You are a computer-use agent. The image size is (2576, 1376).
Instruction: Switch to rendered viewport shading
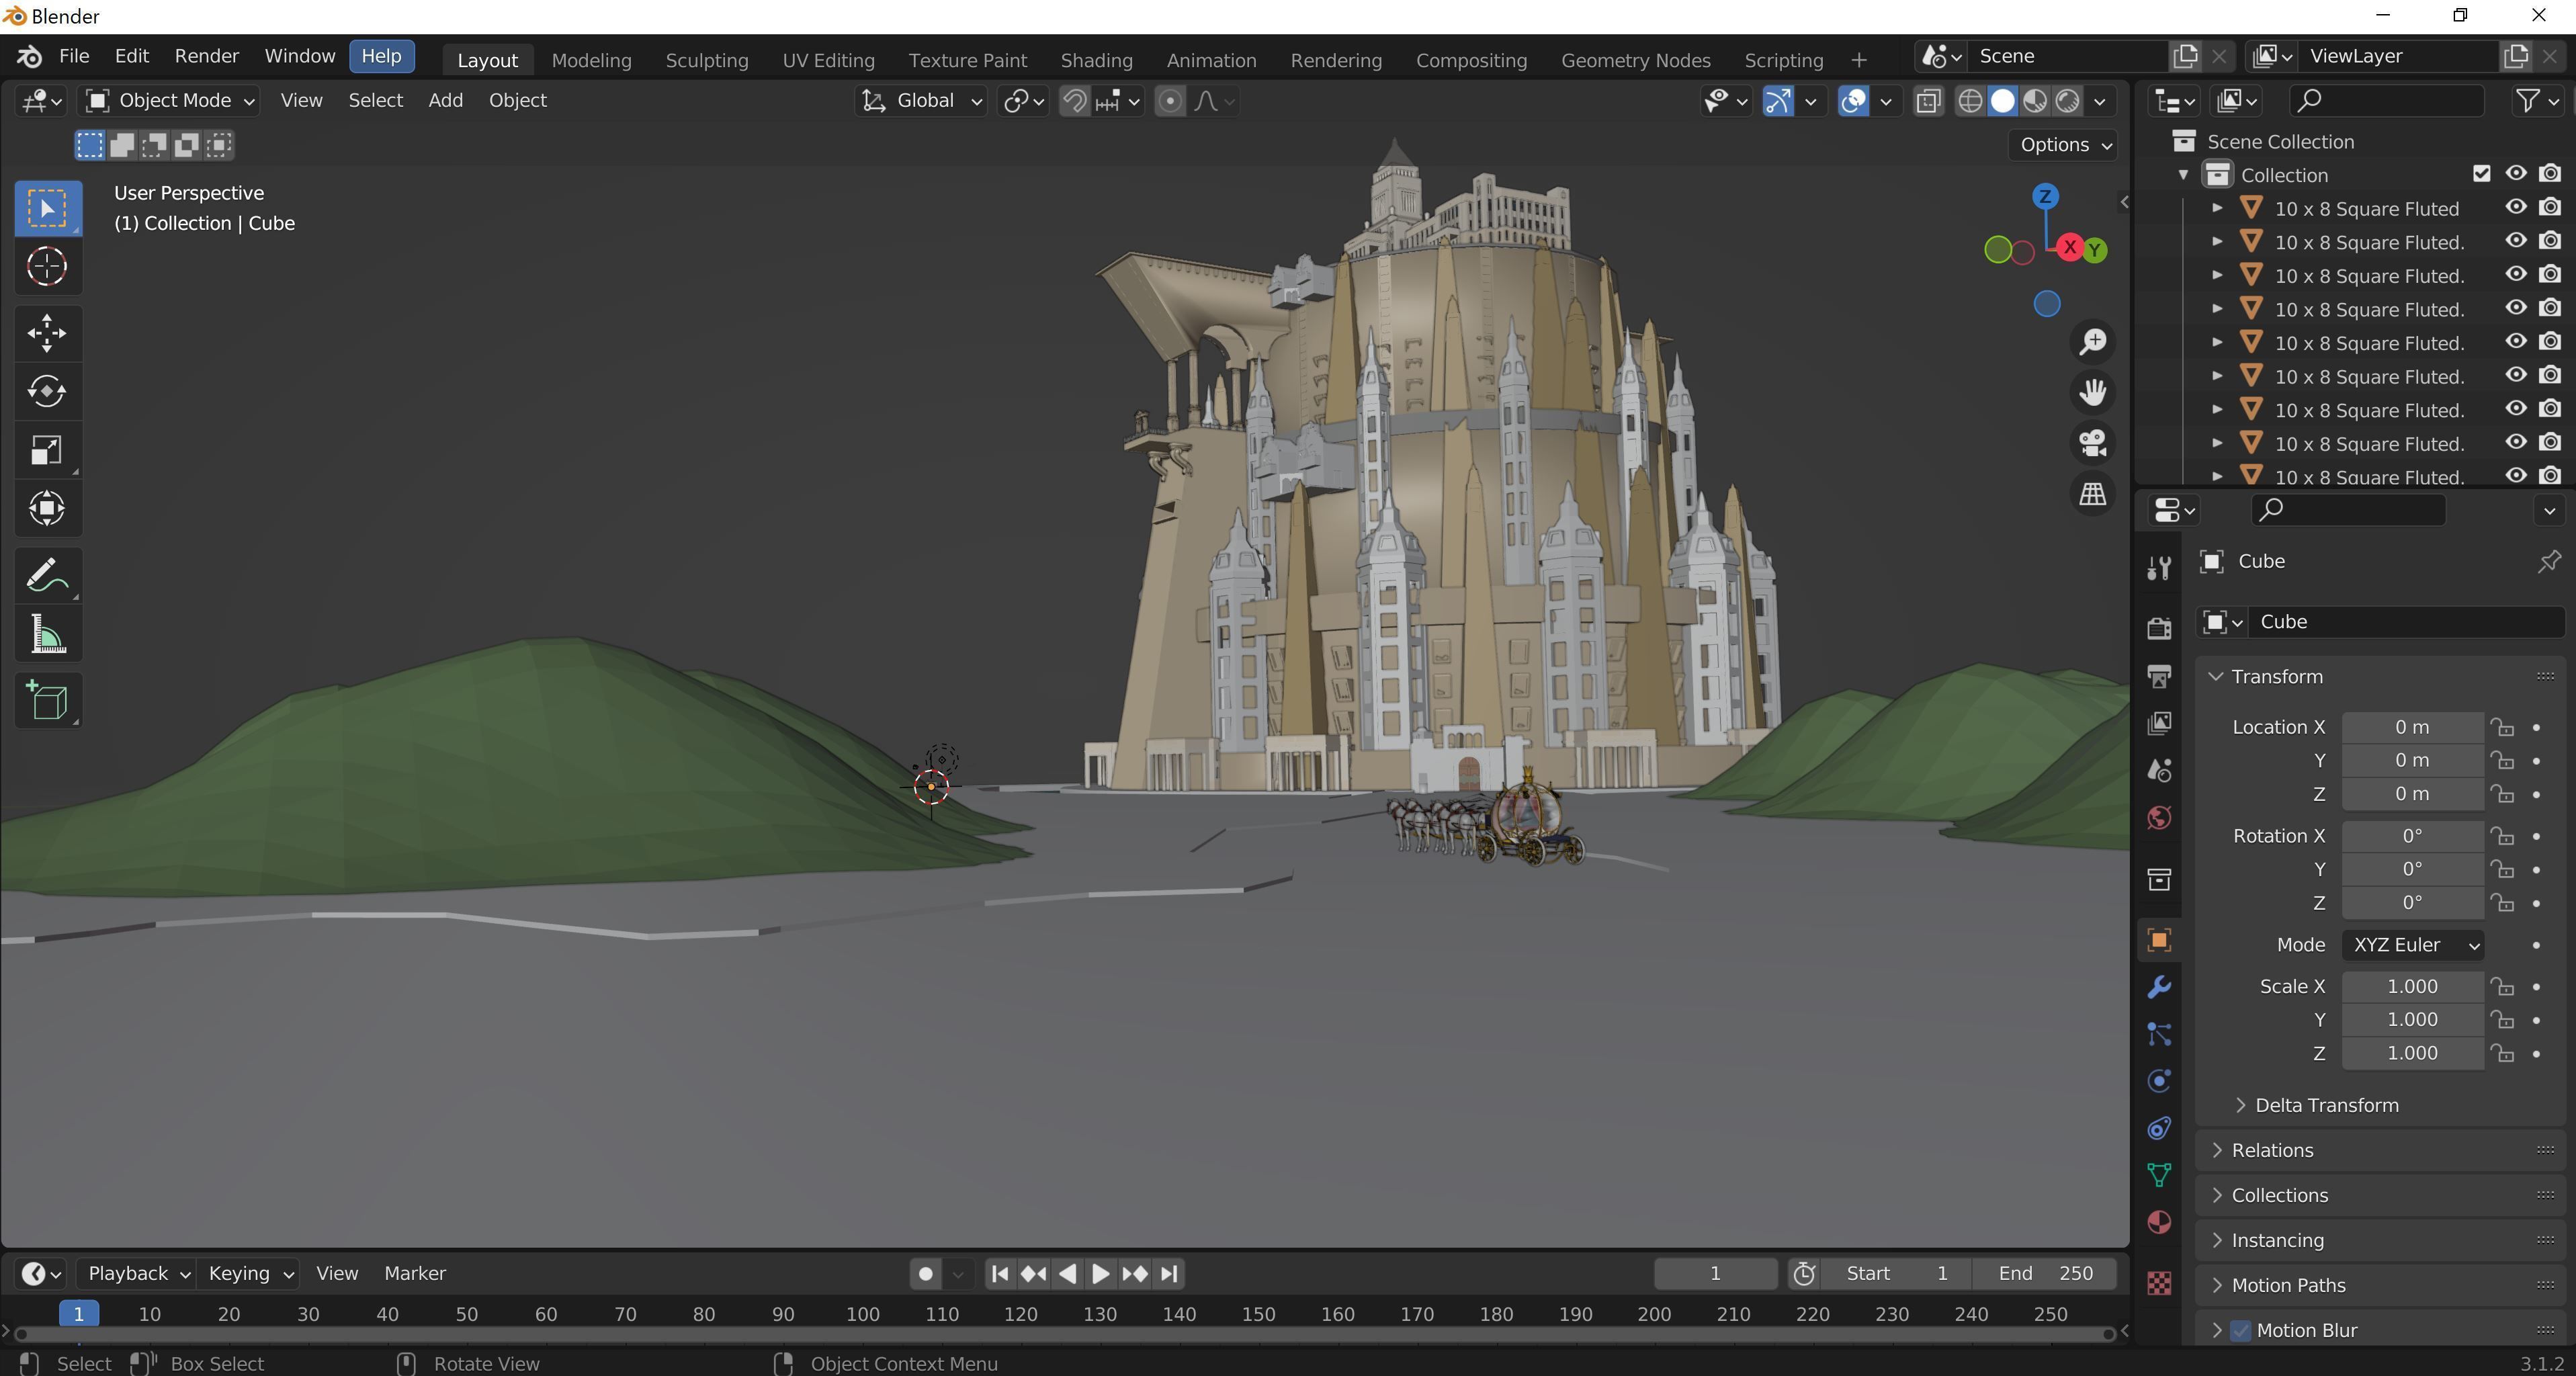[2067, 101]
